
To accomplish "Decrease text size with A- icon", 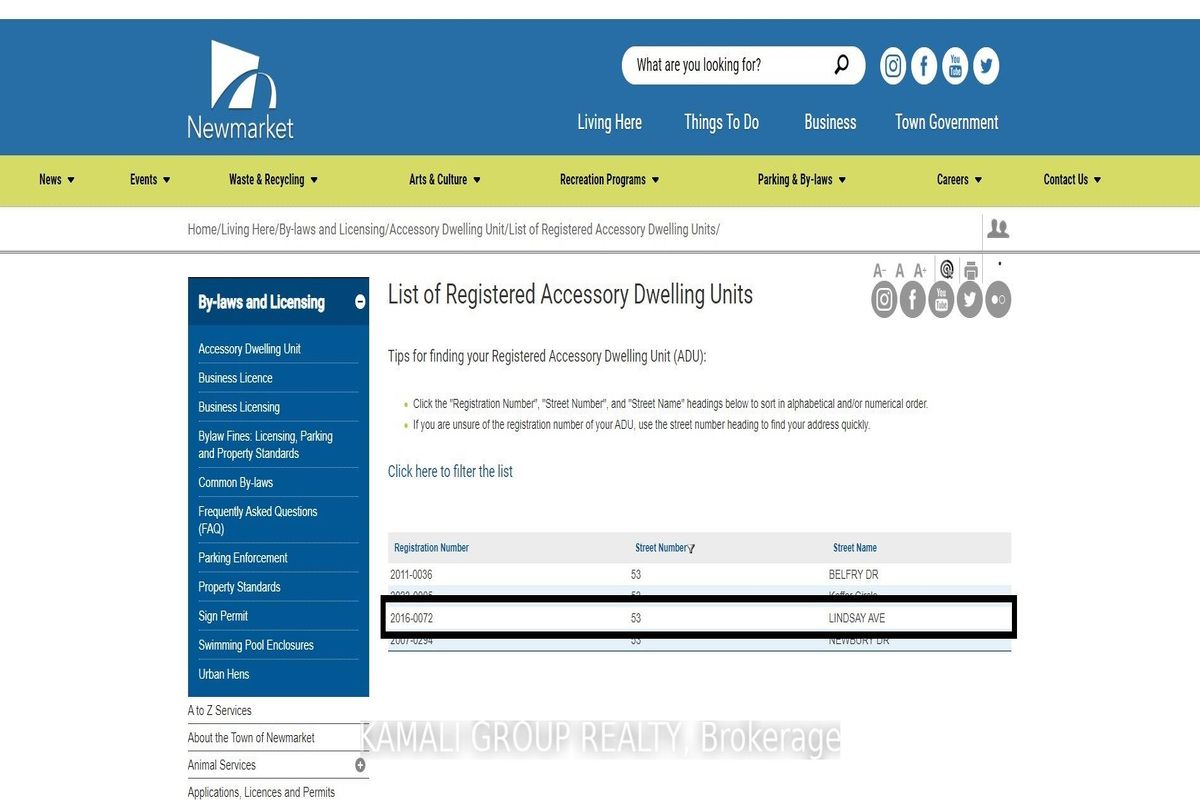I will click(x=880, y=271).
